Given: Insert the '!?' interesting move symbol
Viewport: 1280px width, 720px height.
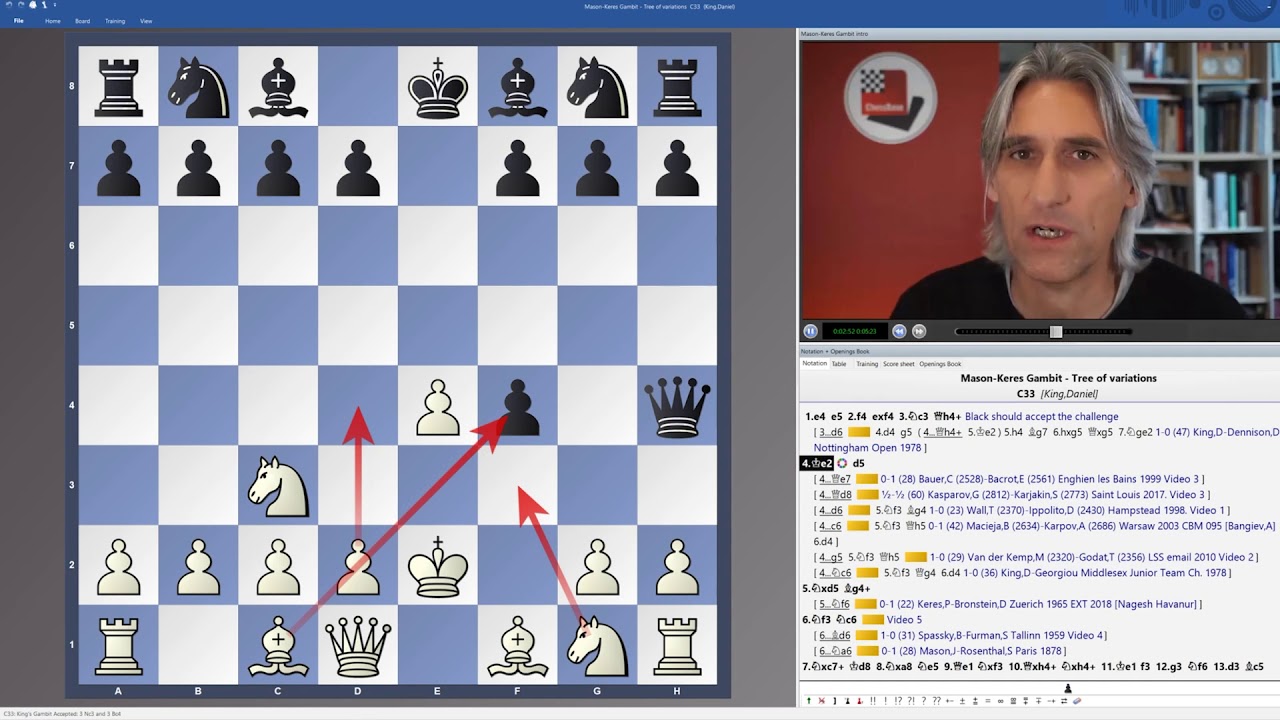Looking at the screenshot, I should pyautogui.click(x=898, y=701).
